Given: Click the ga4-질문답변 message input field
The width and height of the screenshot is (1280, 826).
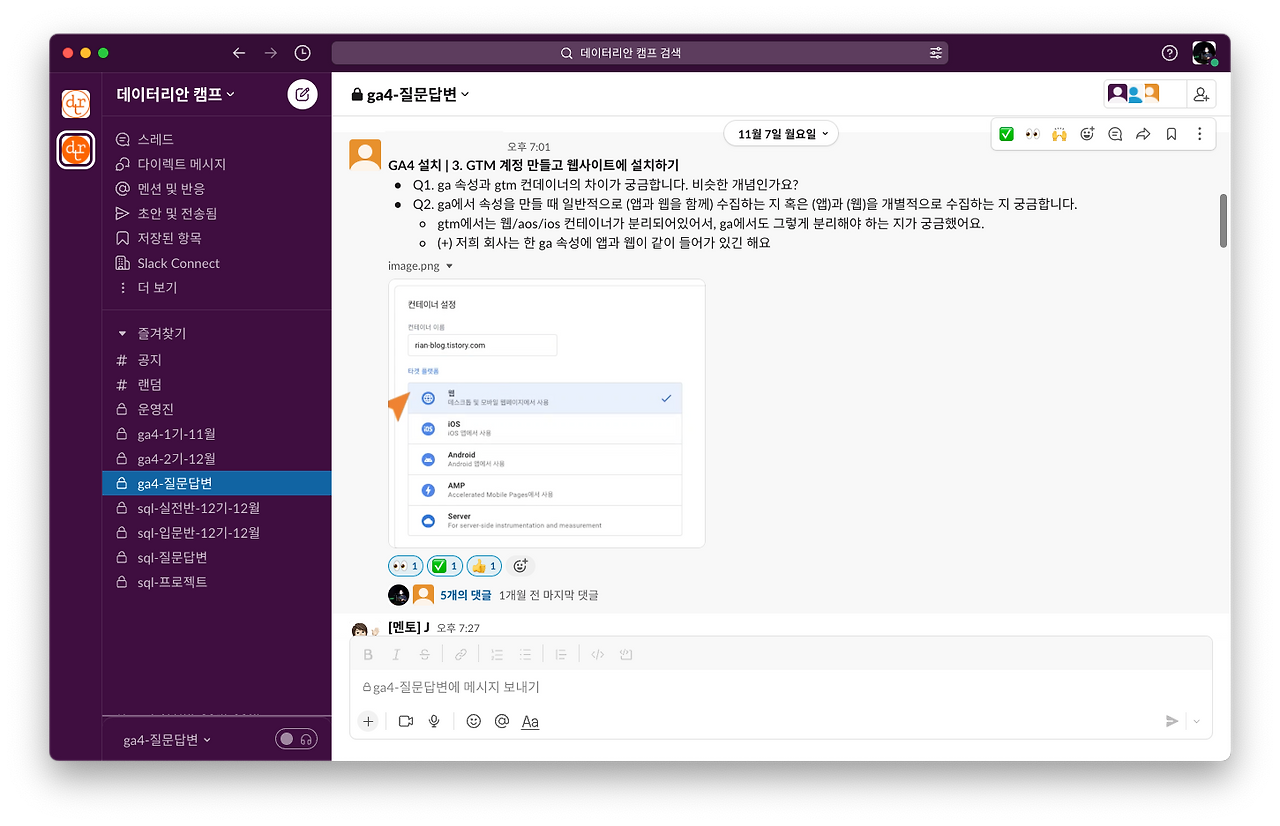Looking at the screenshot, I should click(x=780, y=687).
